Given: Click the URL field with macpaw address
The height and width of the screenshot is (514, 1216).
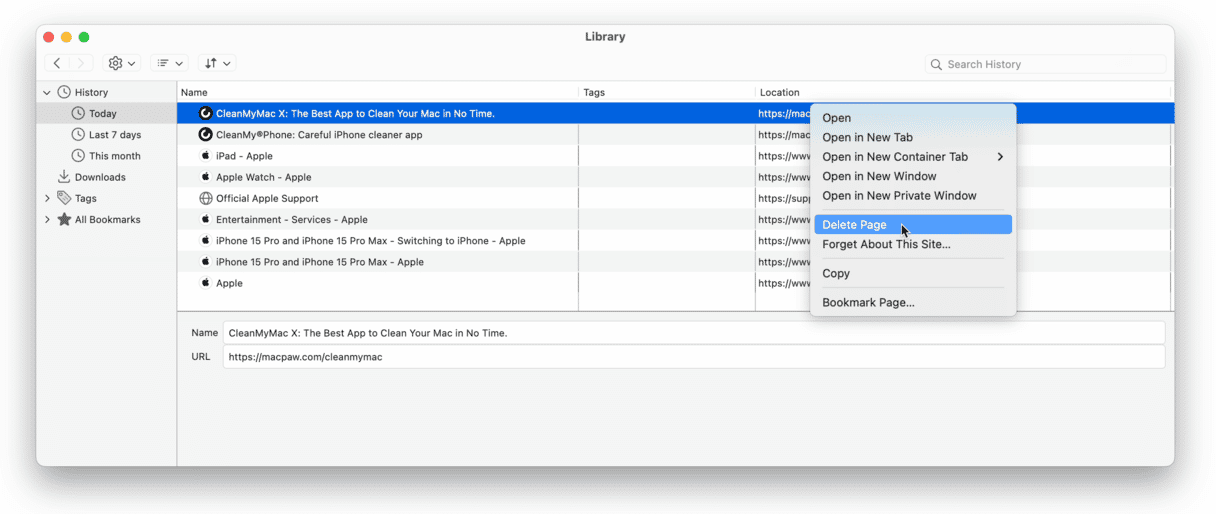Looking at the screenshot, I should (x=693, y=357).
